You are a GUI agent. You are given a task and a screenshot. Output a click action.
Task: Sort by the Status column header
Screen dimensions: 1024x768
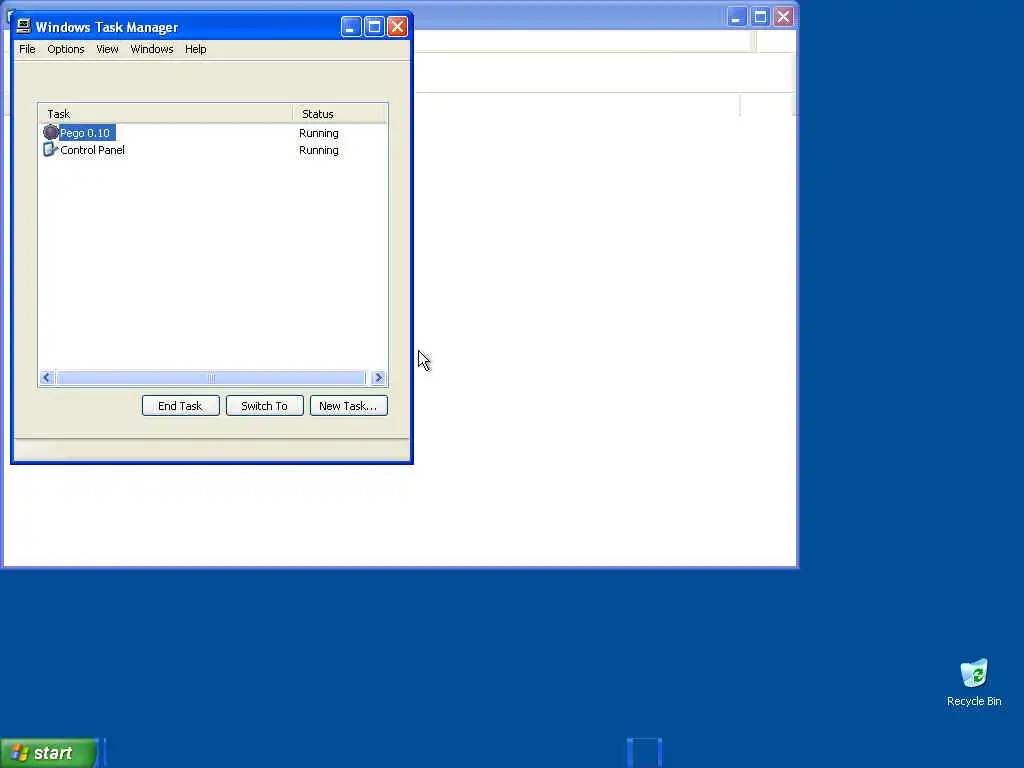(x=340, y=114)
